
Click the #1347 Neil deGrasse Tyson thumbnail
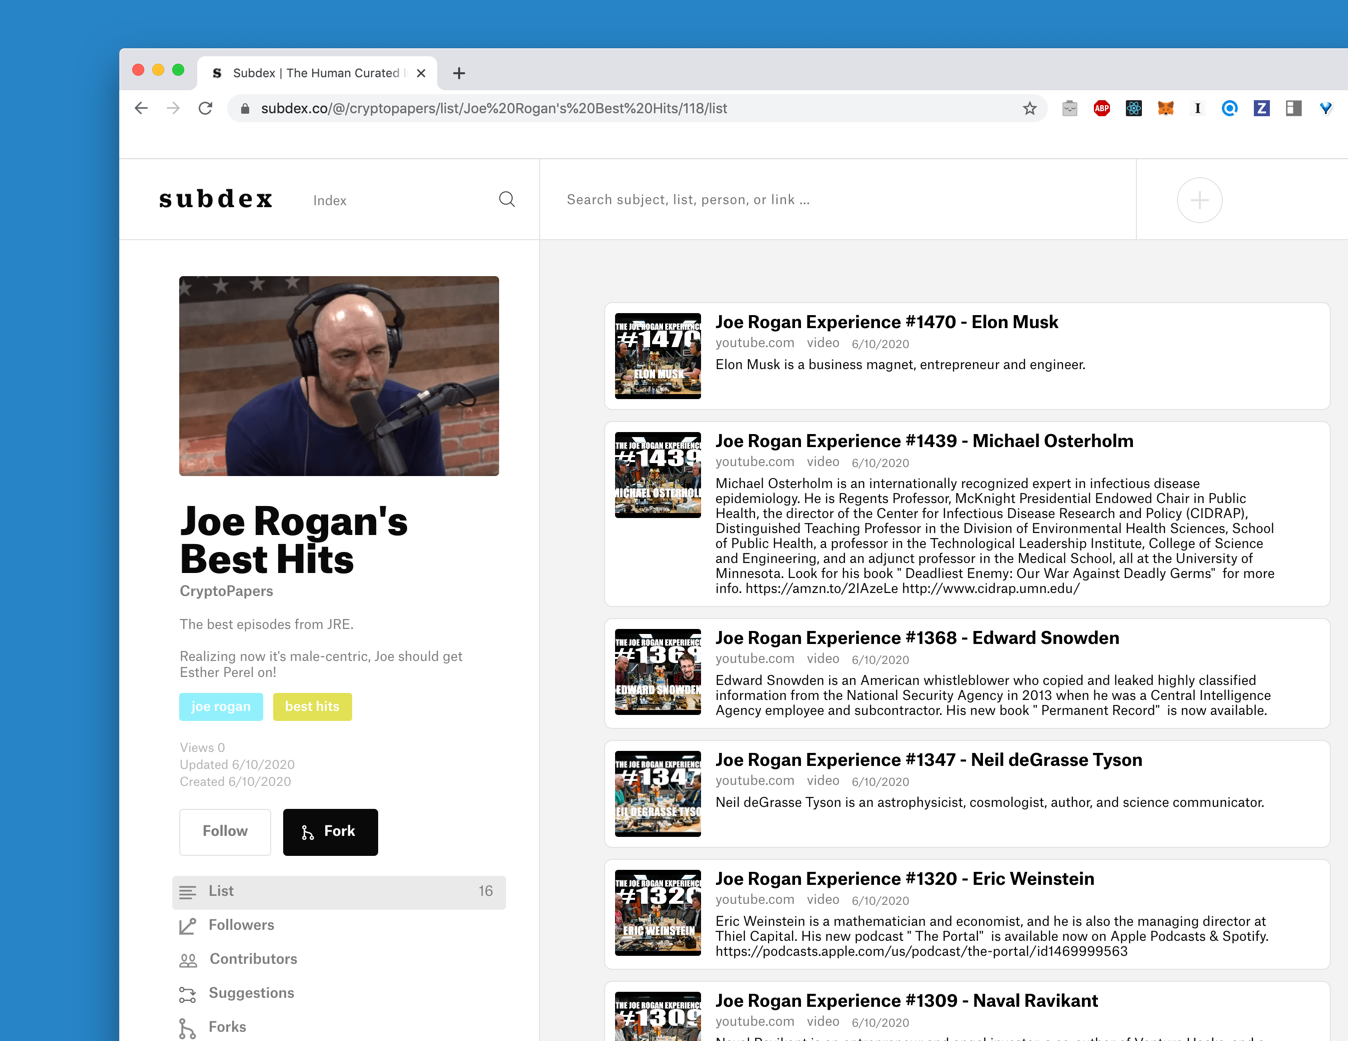(658, 794)
